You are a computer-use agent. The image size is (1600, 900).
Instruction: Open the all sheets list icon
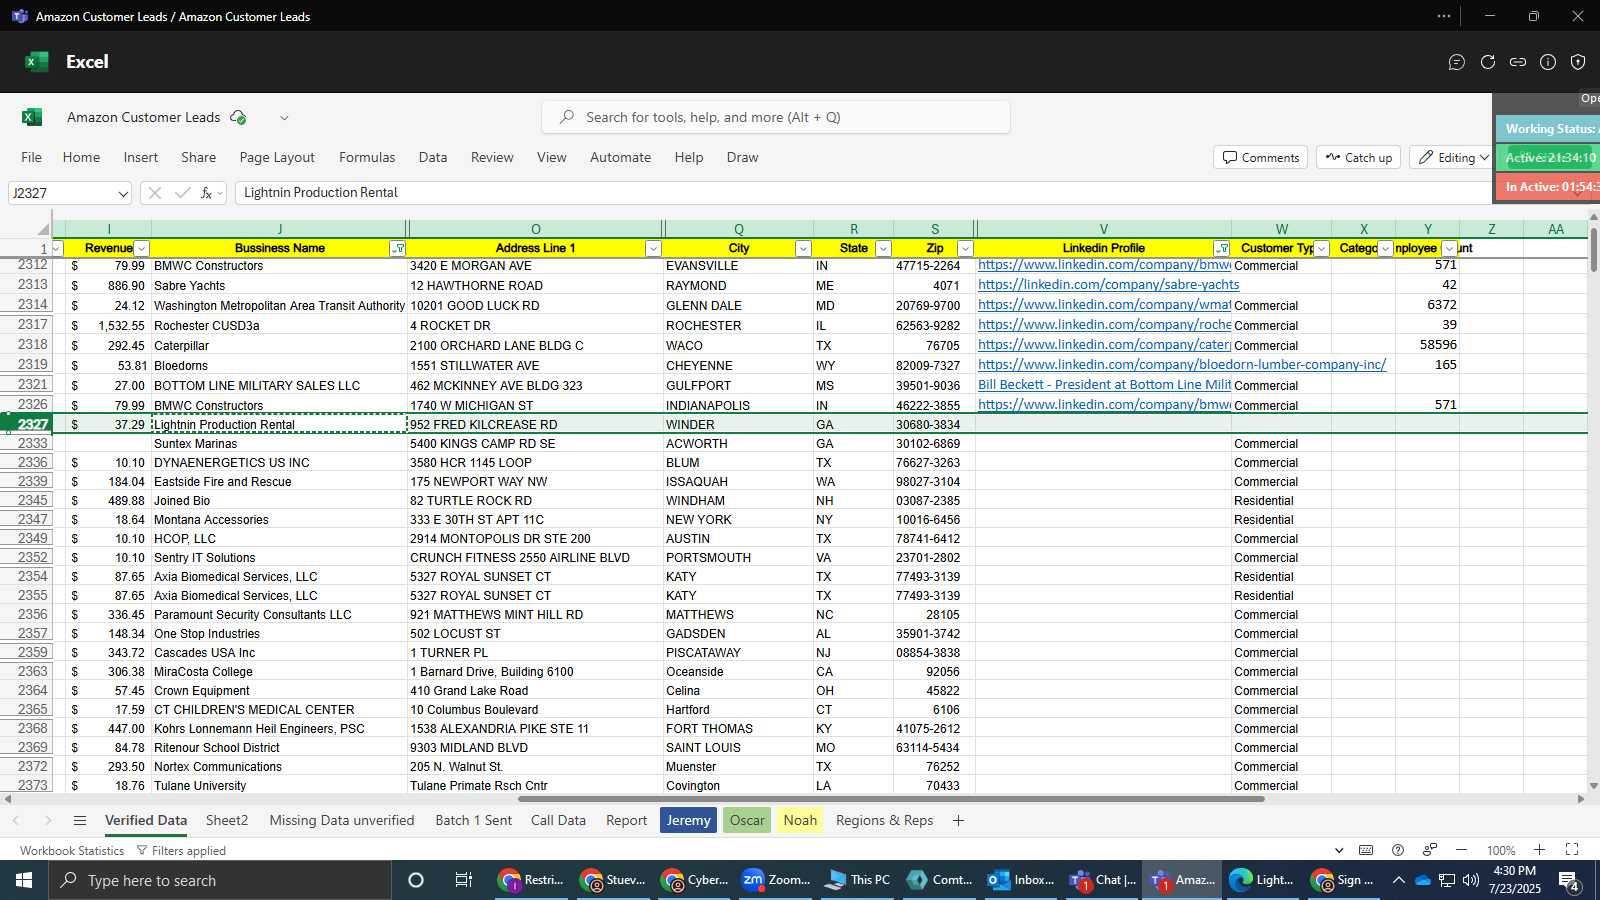click(80, 820)
